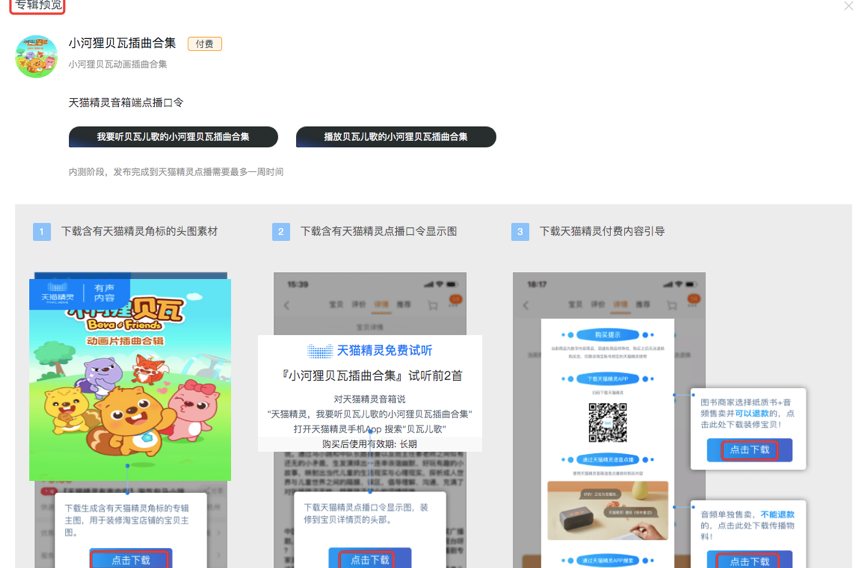Download the non-refundable audio promotion material
Screen dimensions: 864x568
tap(749, 560)
